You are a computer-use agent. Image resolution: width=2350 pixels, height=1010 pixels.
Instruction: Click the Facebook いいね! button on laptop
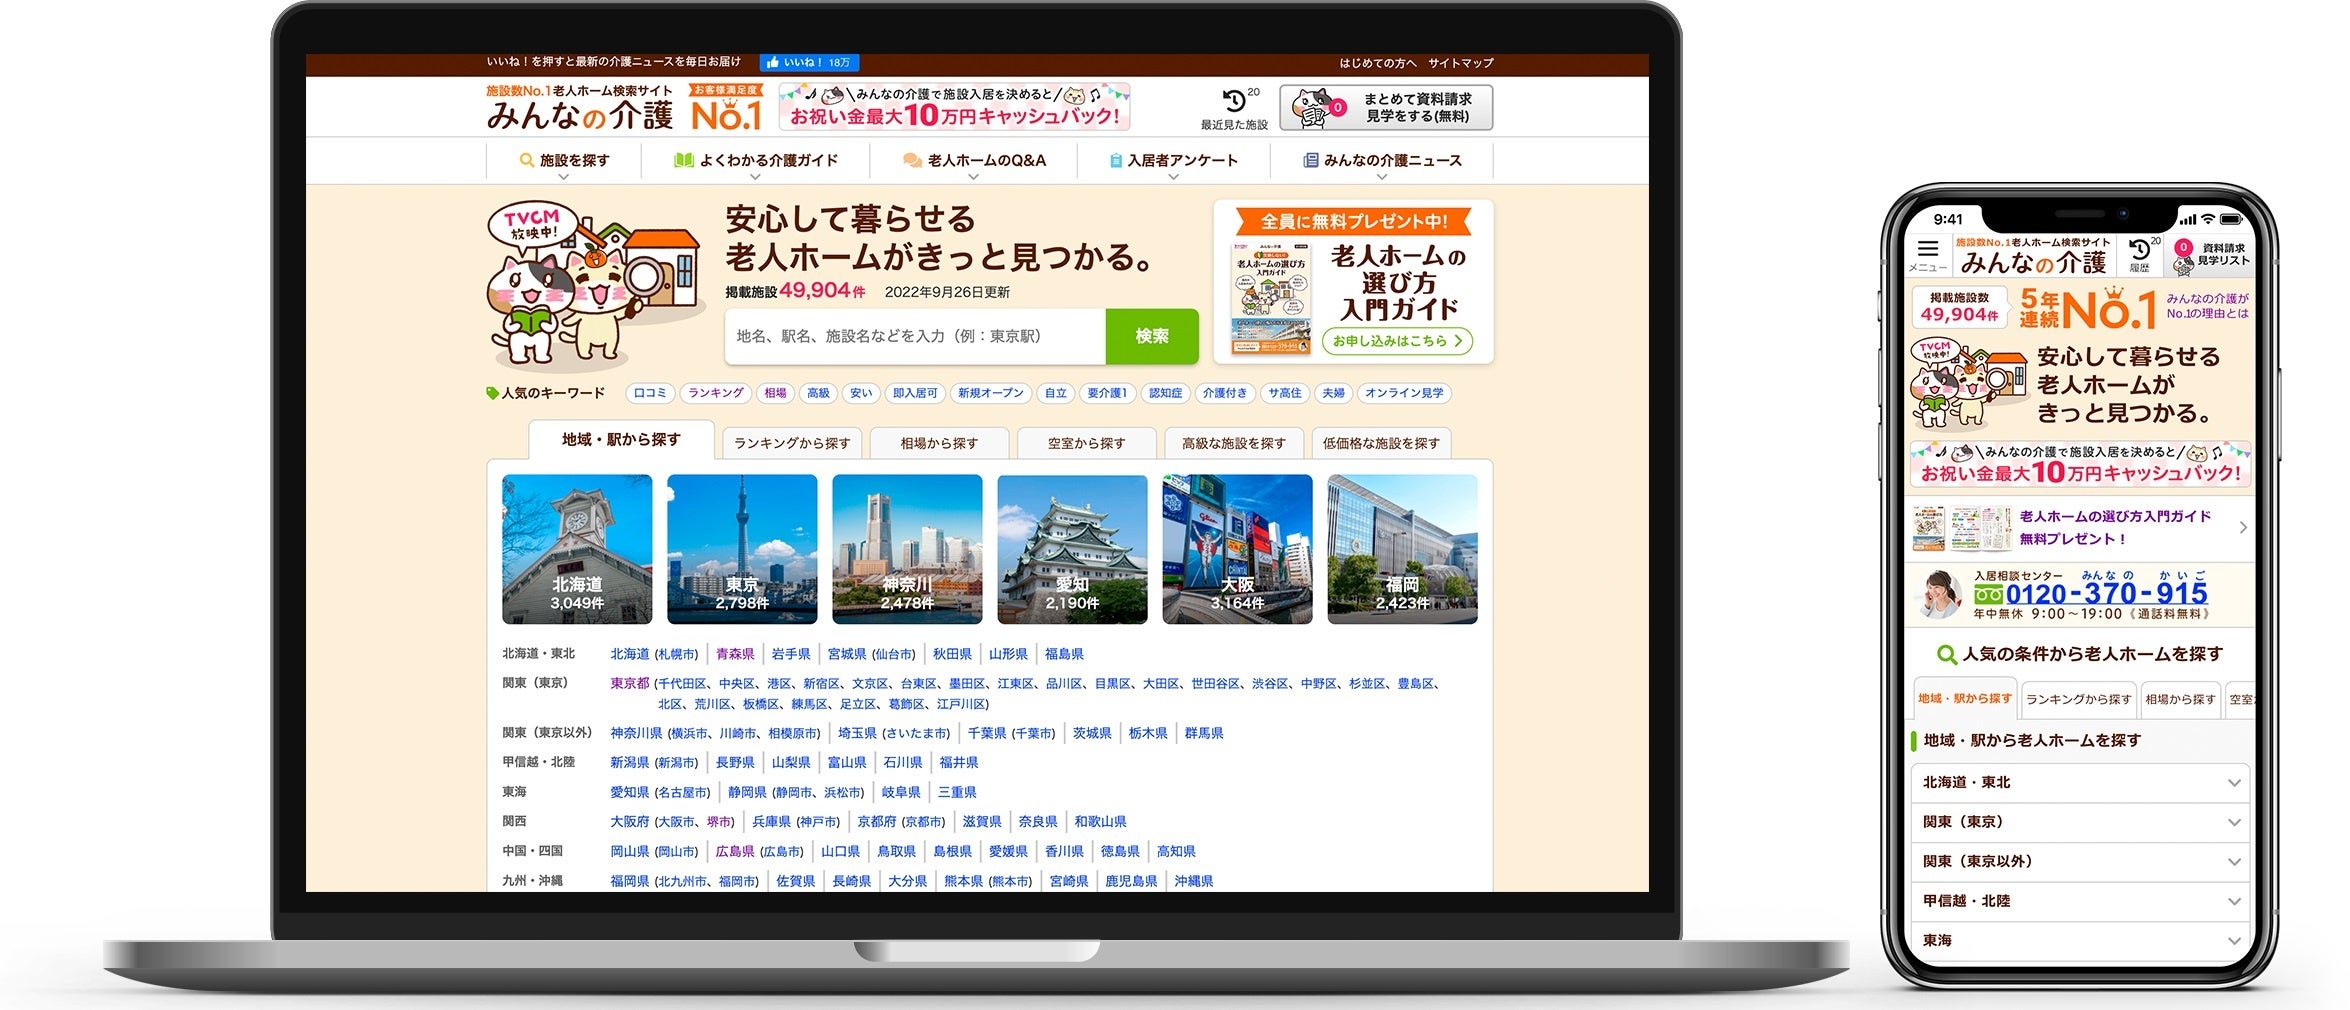click(x=808, y=62)
